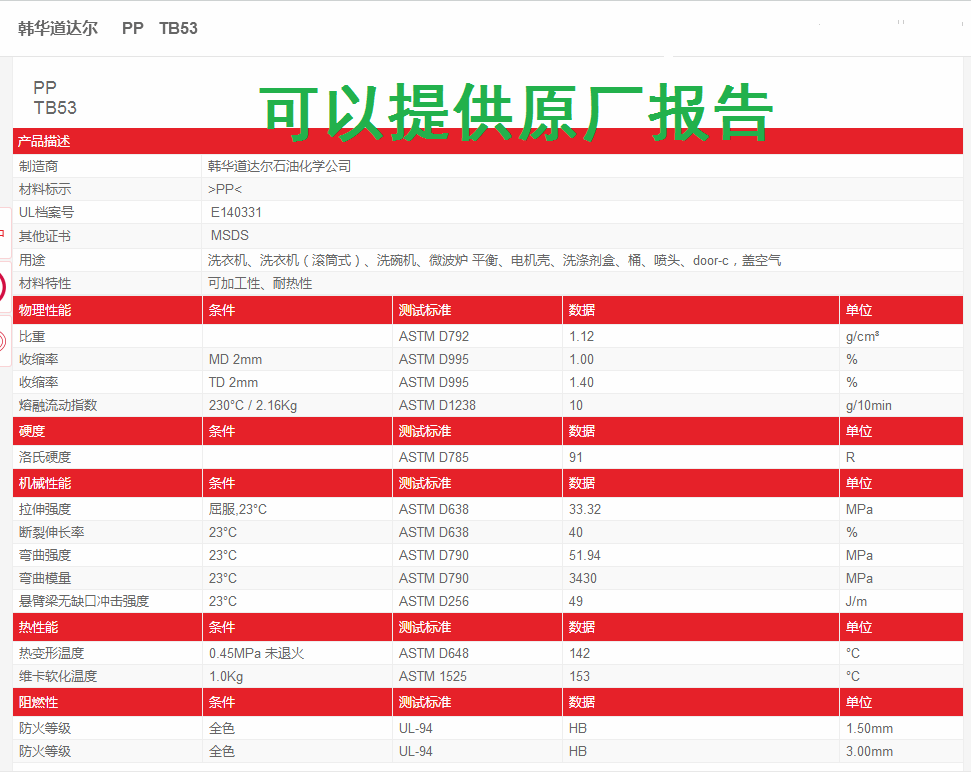This screenshot has height=772, width=971.
Task: Click 测试标准 header in 物理性能 section
Action: tap(425, 310)
